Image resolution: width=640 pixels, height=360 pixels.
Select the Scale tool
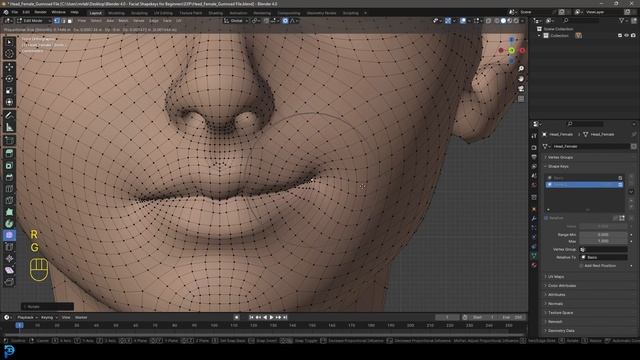coord(9,91)
